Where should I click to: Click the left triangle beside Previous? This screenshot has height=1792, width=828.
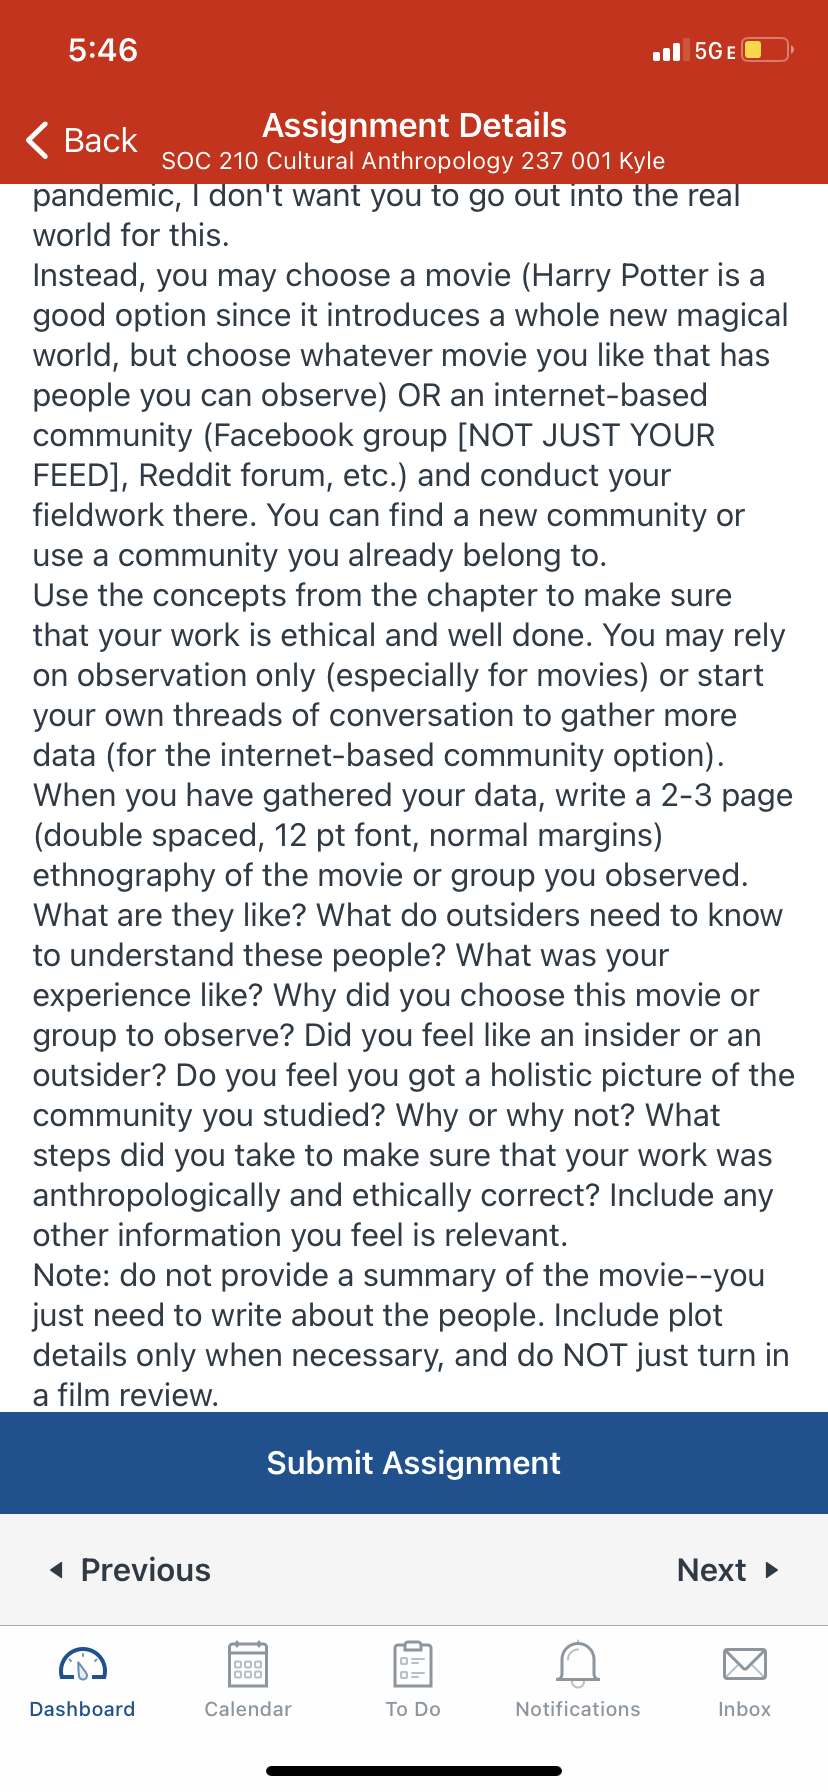[x=57, y=1570]
